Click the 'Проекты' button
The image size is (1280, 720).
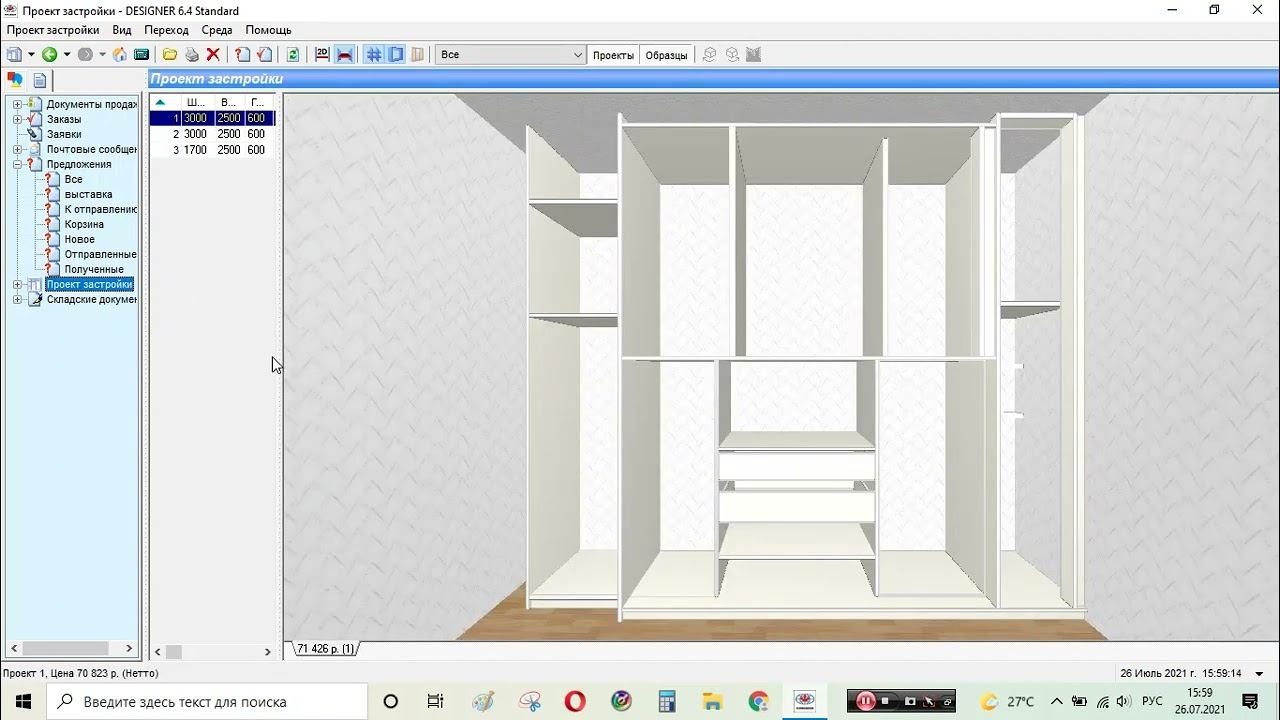point(613,55)
